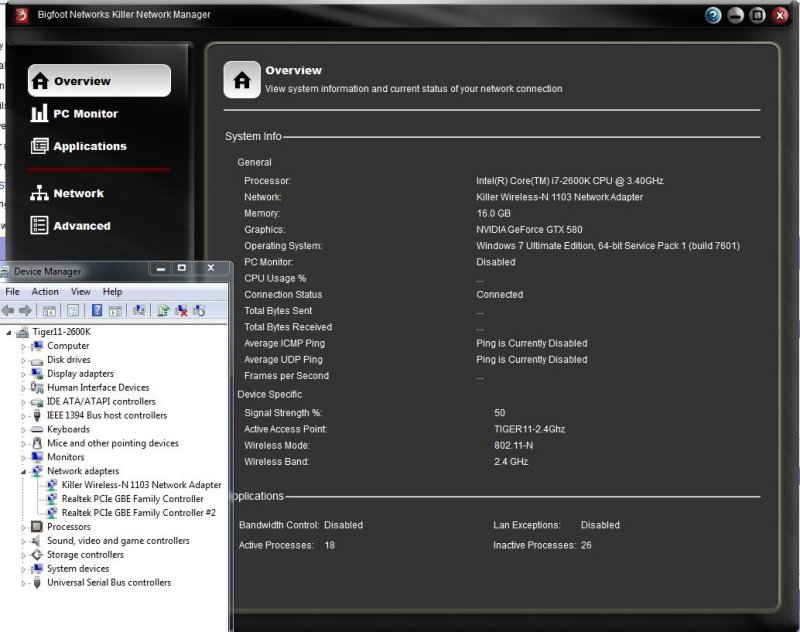This screenshot has height=632, width=800.
Task: Click the Processors category icon
Action: point(37,526)
